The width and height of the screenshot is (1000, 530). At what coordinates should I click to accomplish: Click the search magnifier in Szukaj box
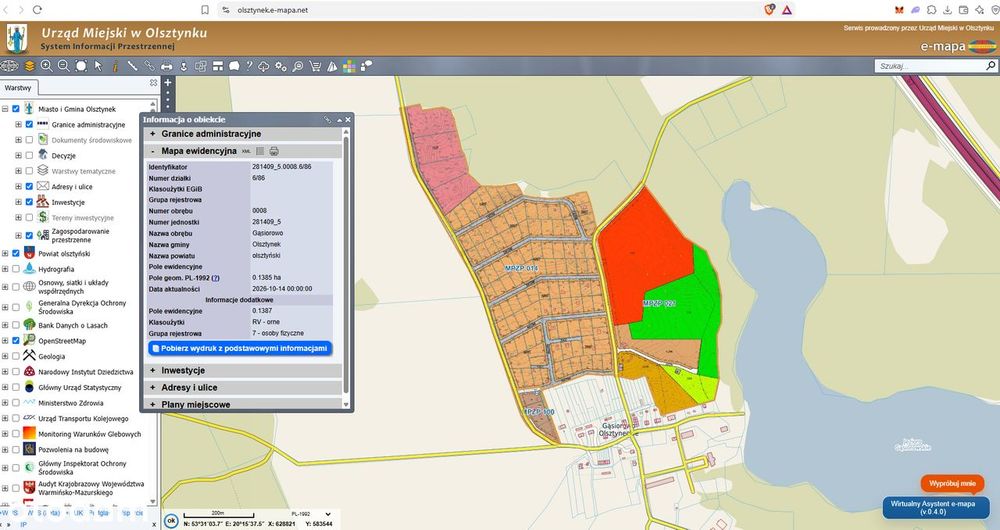[x=990, y=65]
